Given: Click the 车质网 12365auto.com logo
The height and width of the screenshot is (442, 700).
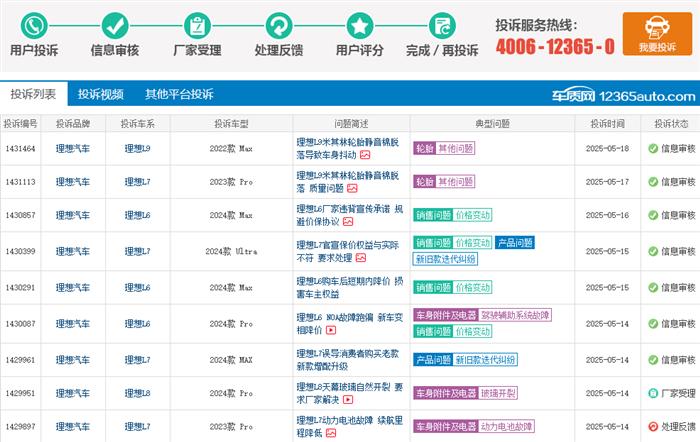Looking at the screenshot, I should tap(623, 95).
